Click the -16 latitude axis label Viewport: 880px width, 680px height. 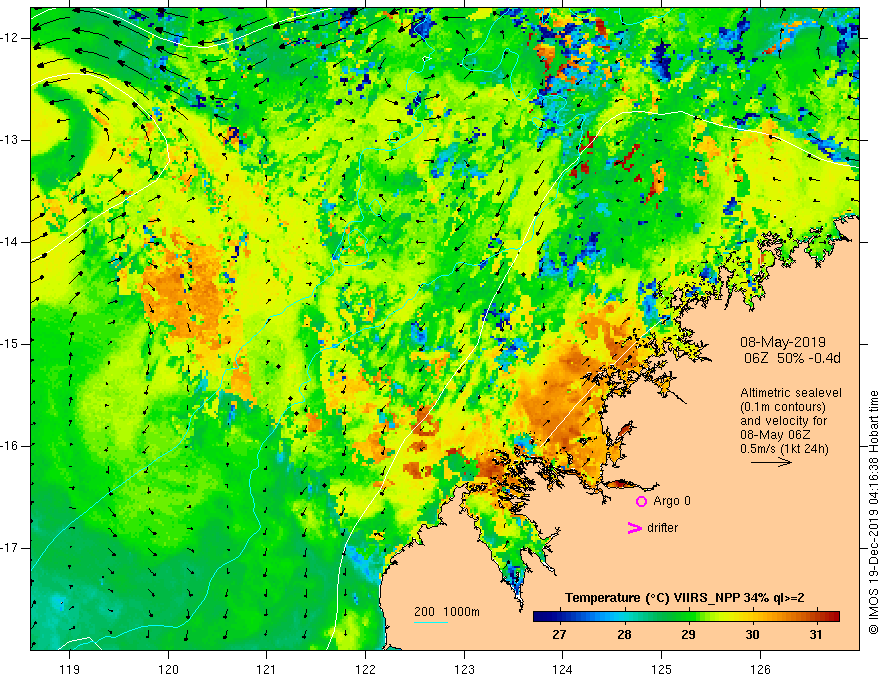11,446
